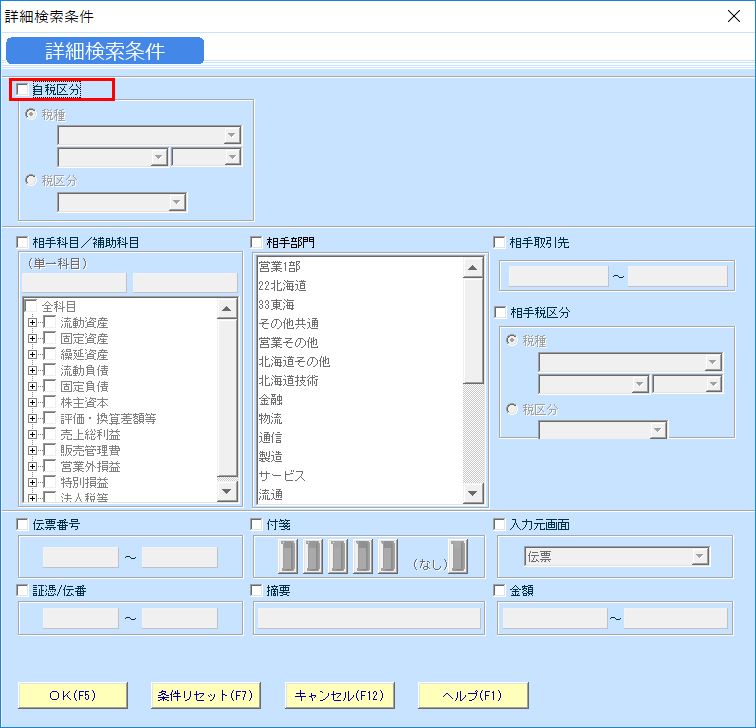
Task: Click down arrow of account tree scrollbar
Action: pyautogui.click(x=227, y=491)
